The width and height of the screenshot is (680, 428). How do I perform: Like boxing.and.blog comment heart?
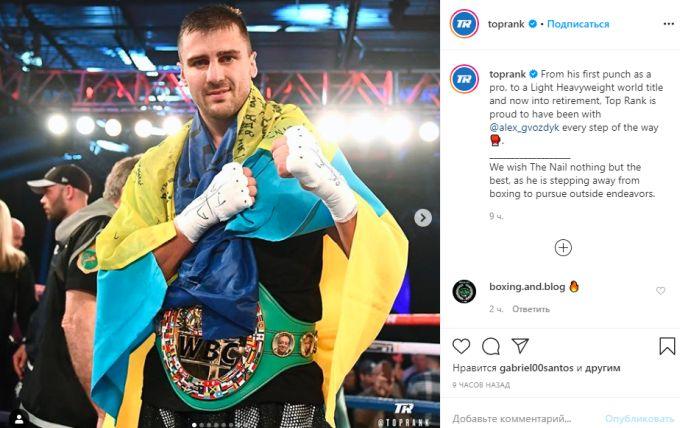[660, 291]
